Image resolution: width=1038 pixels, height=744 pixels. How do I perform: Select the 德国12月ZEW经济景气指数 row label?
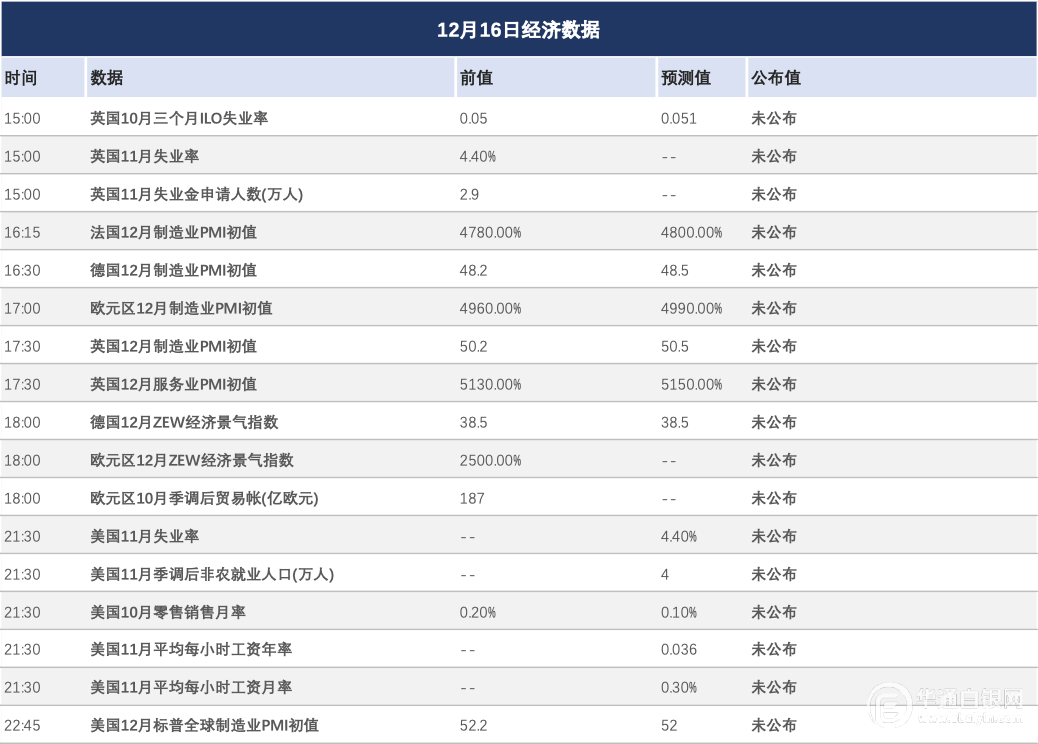[184, 422]
